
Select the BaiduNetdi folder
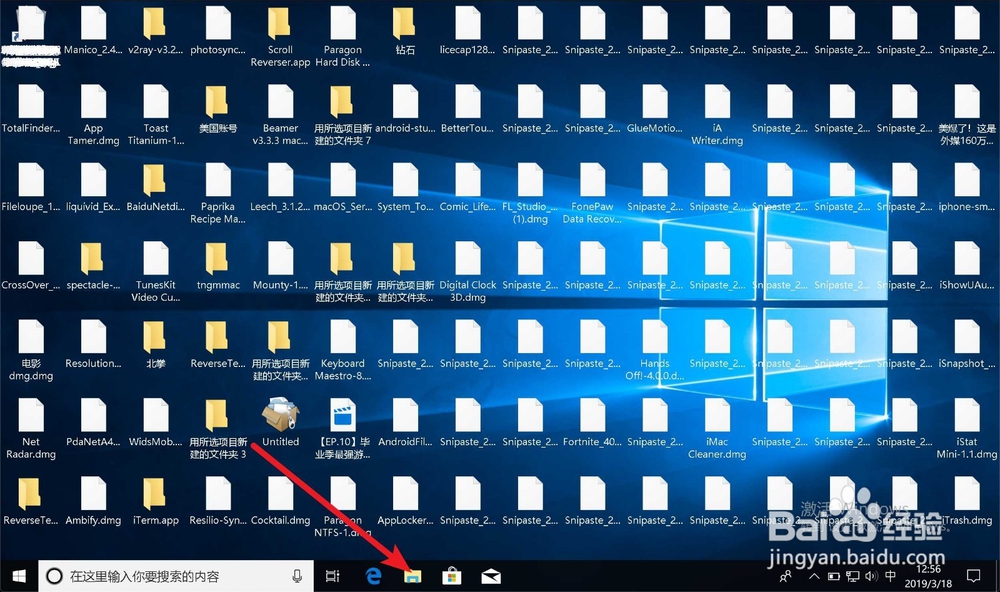coord(156,187)
